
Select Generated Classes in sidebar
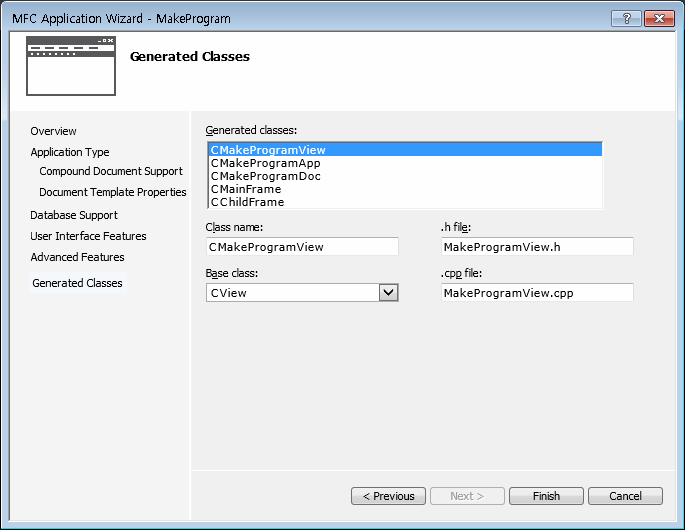click(x=77, y=283)
